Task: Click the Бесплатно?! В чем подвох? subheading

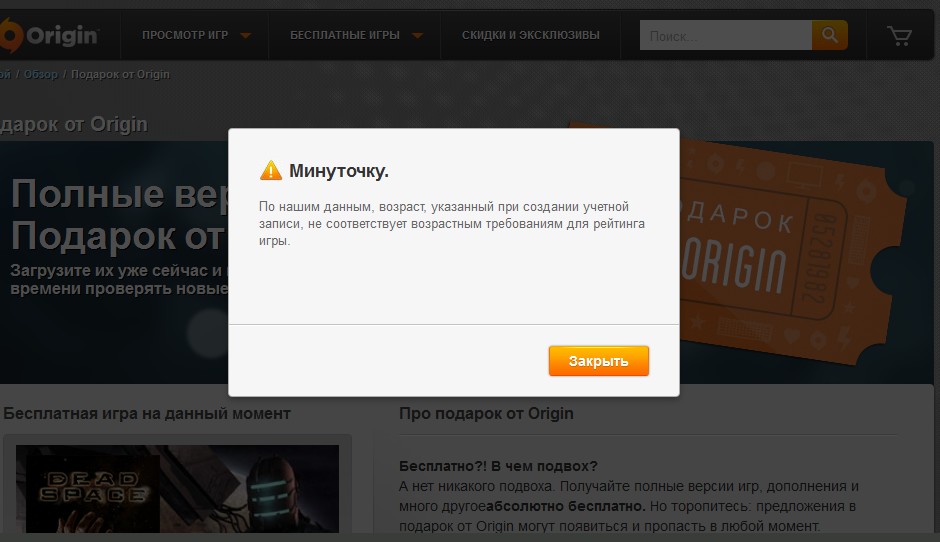Action: 498,466
